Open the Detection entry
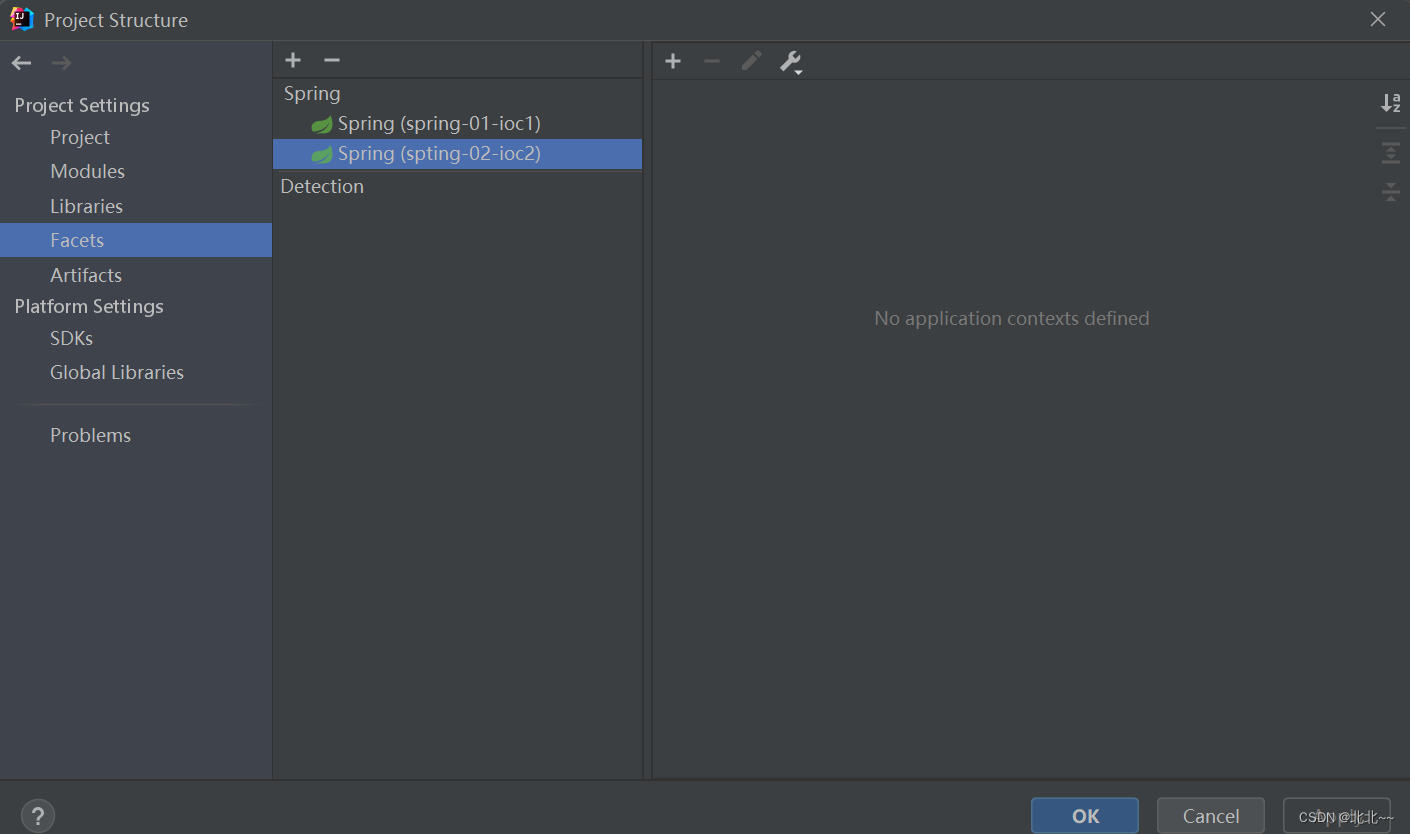The image size is (1410, 834). (322, 186)
